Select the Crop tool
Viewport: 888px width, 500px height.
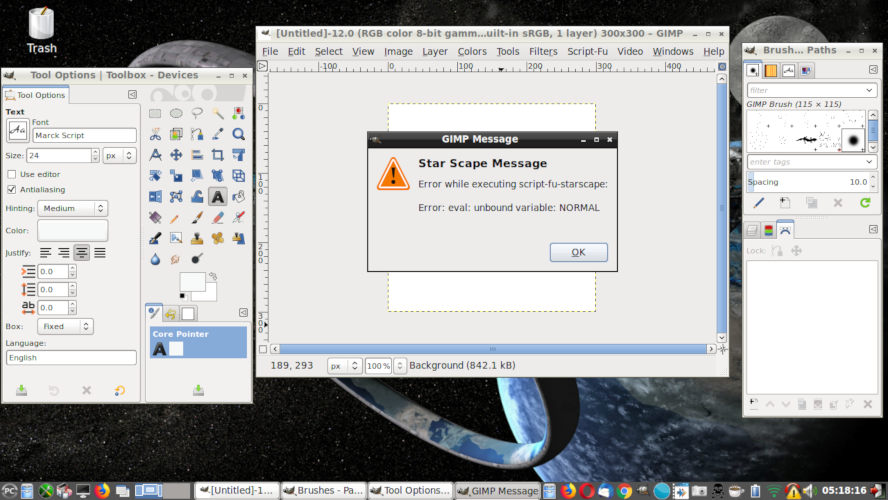(218, 155)
